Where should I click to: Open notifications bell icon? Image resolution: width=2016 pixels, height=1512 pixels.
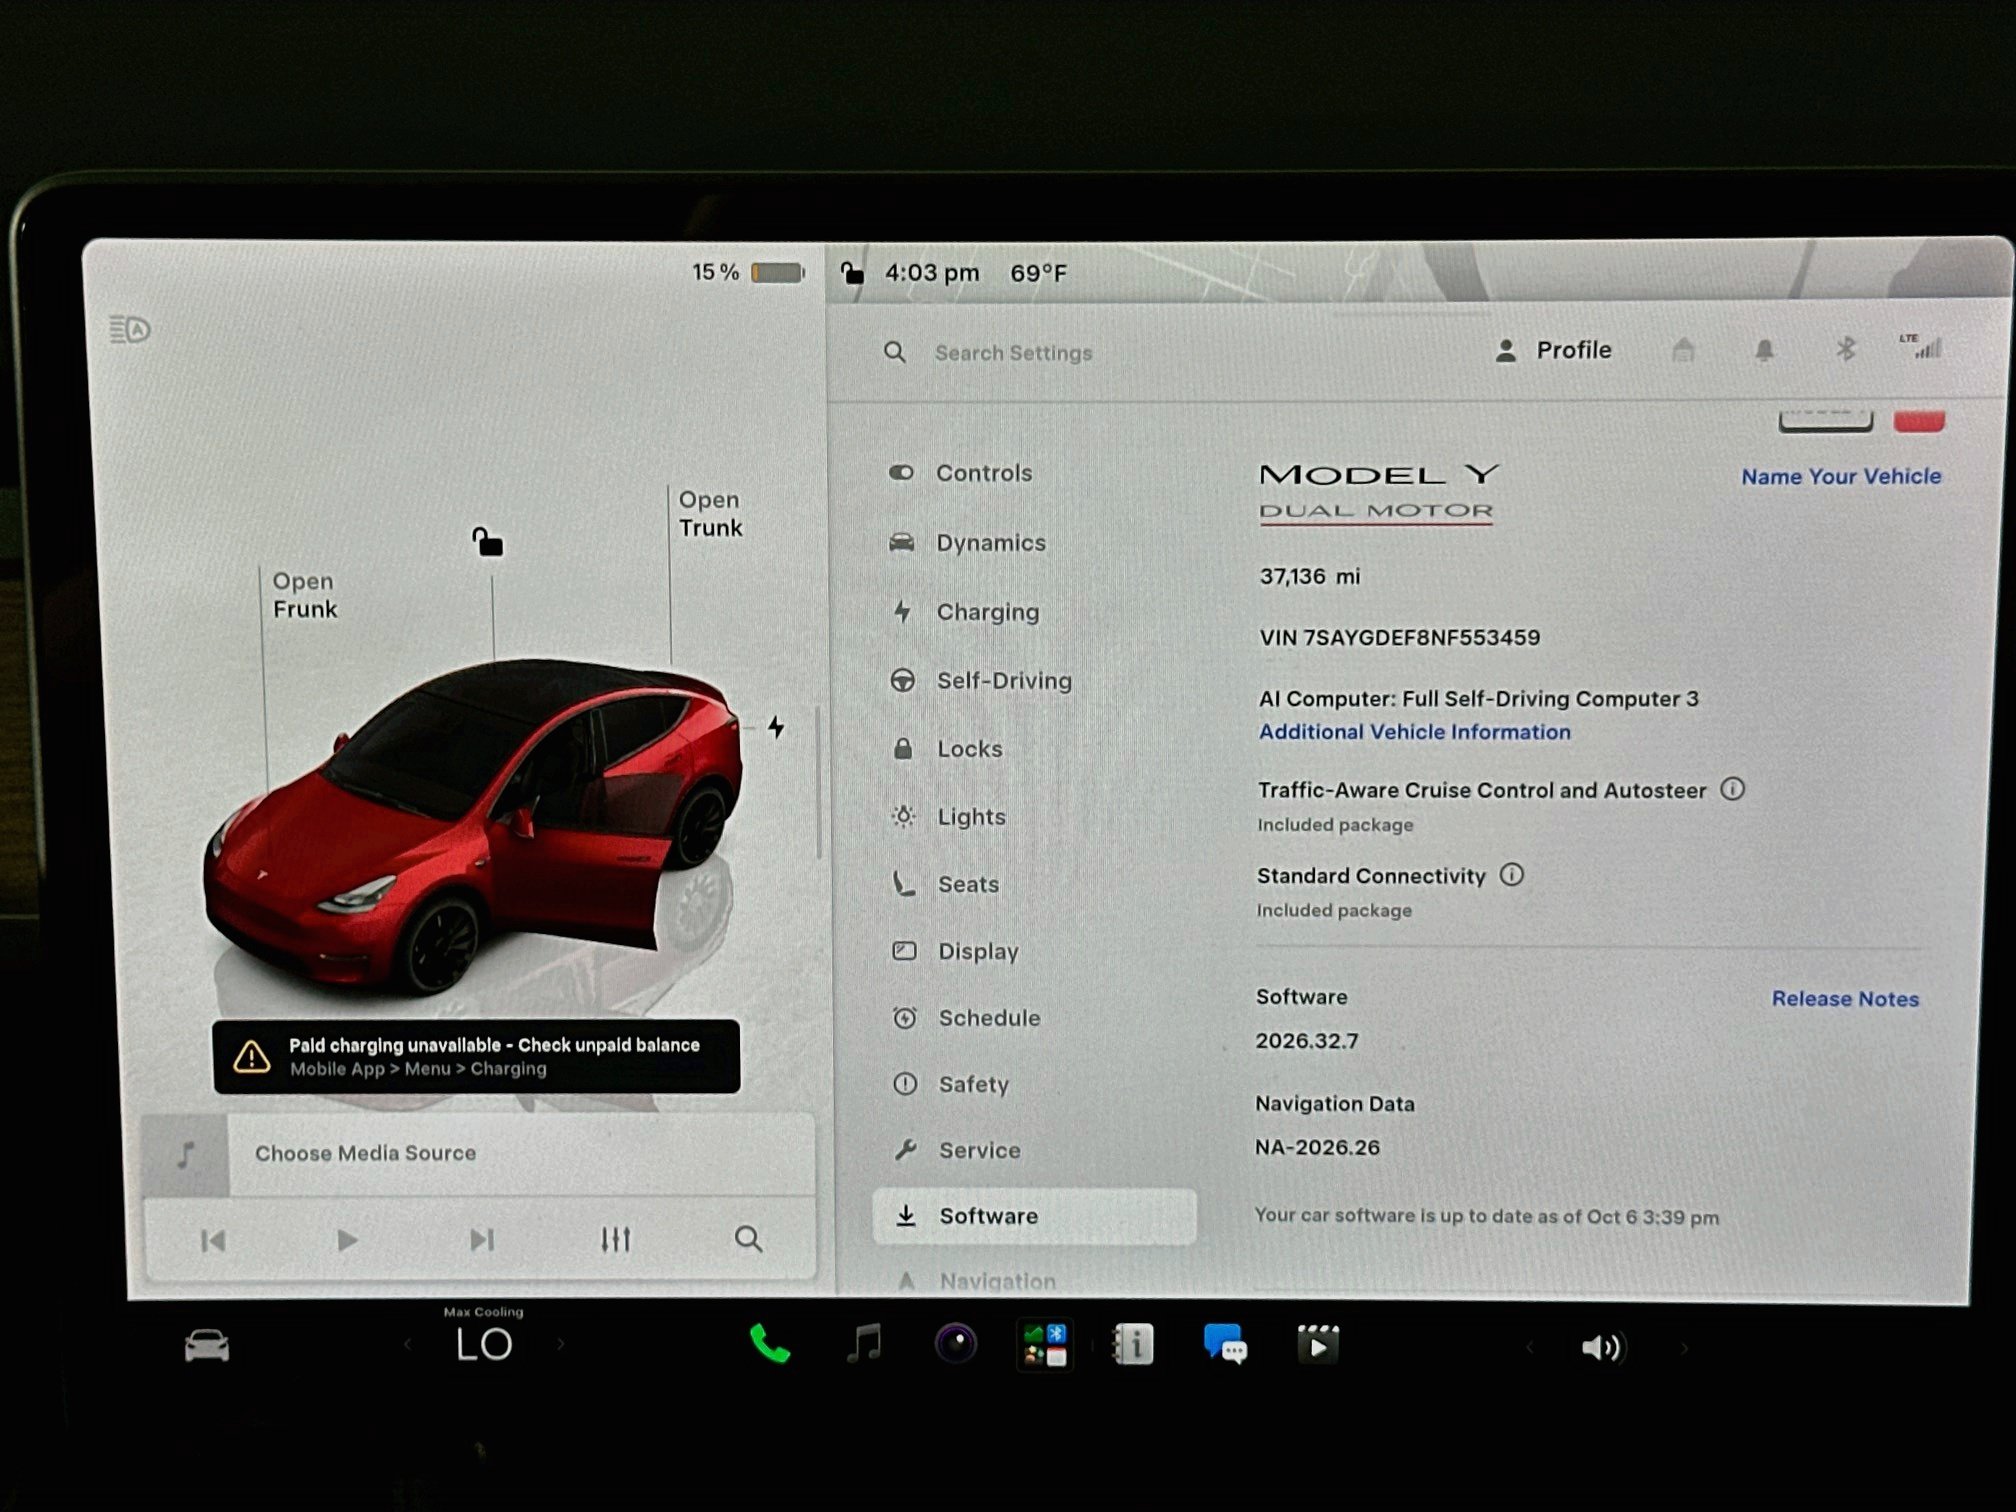click(x=1764, y=350)
